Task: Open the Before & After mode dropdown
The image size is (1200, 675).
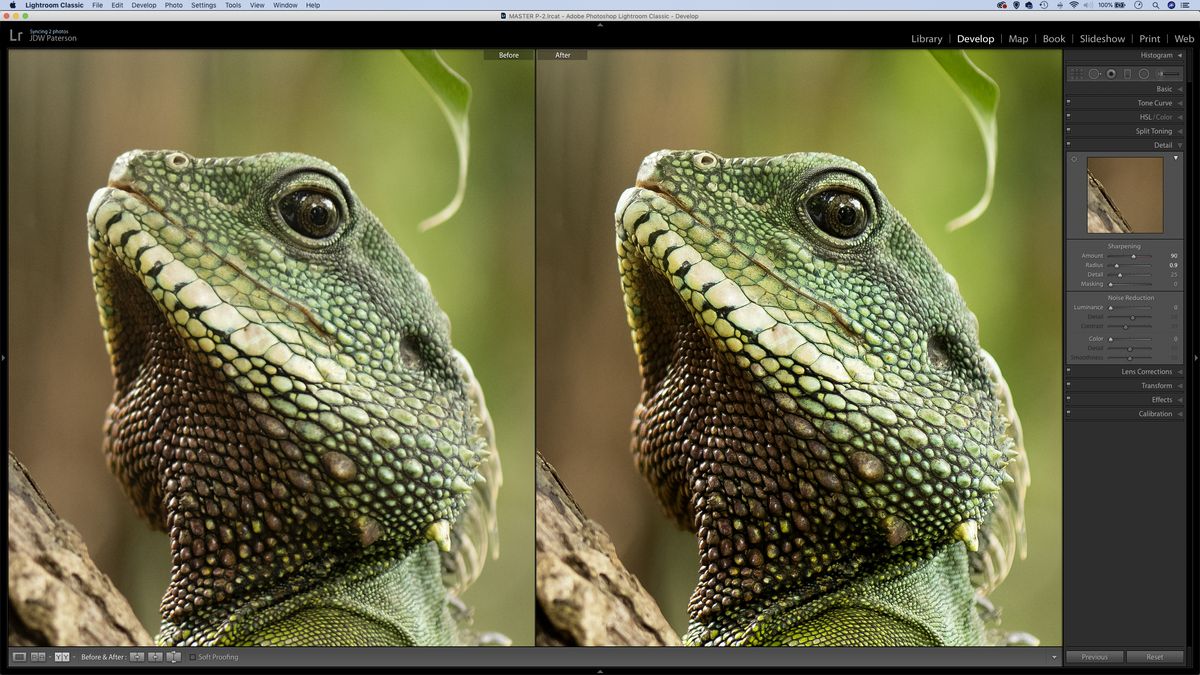Action: [x=75, y=657]
